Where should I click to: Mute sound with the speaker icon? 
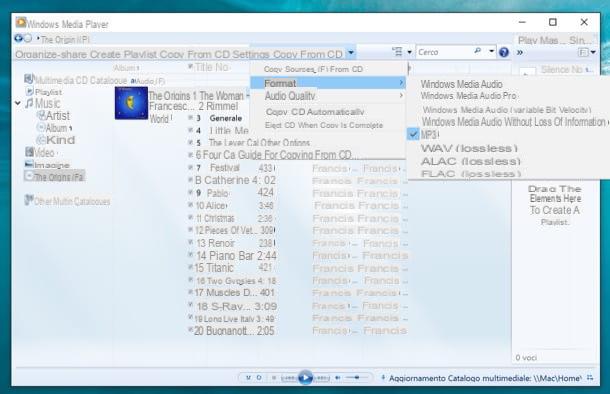click(338, 377)
